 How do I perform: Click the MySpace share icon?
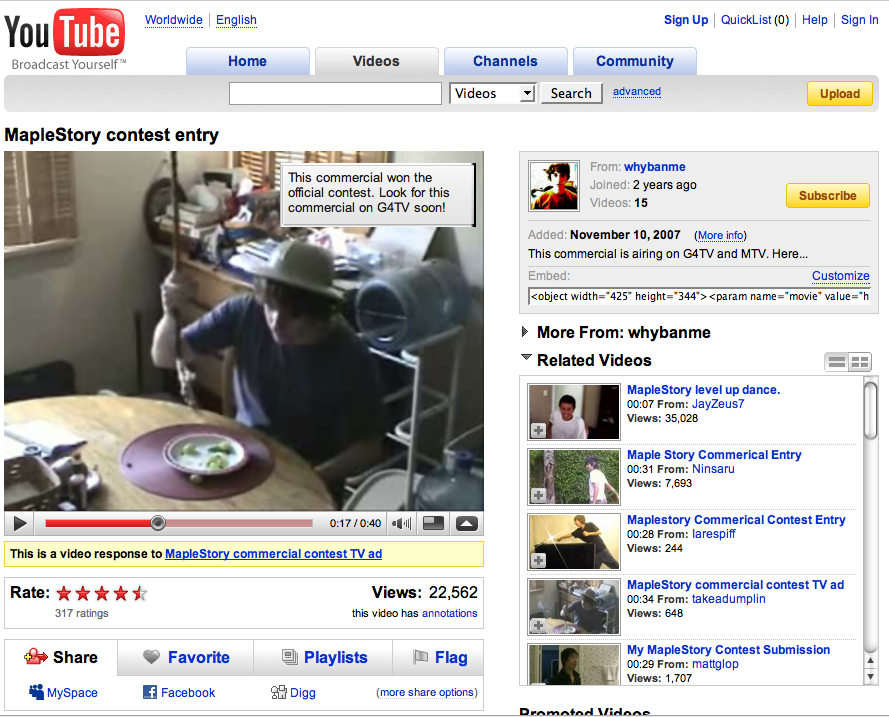37,692
